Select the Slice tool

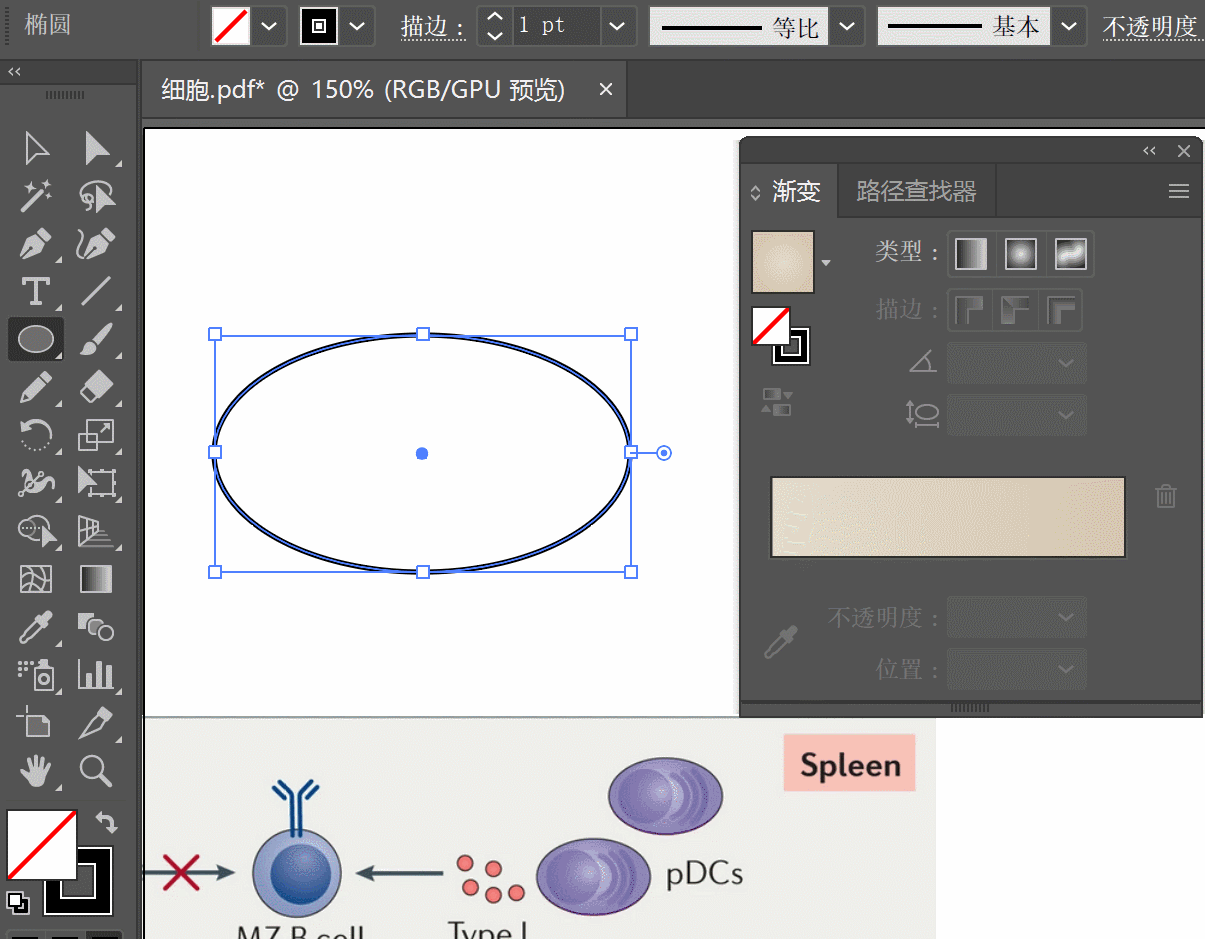97,722
